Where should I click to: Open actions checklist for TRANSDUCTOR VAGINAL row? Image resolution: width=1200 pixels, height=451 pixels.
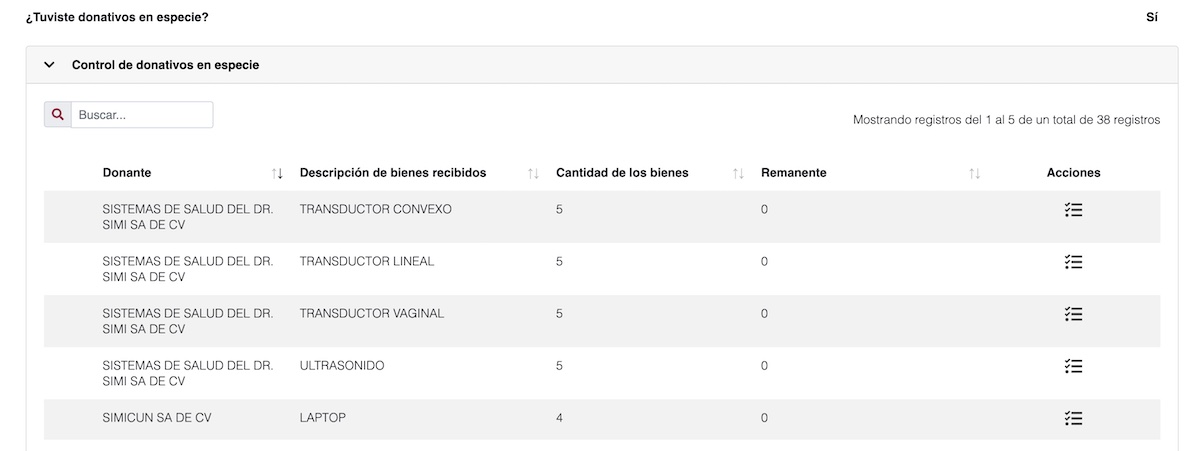click(x=1073, y=314)
